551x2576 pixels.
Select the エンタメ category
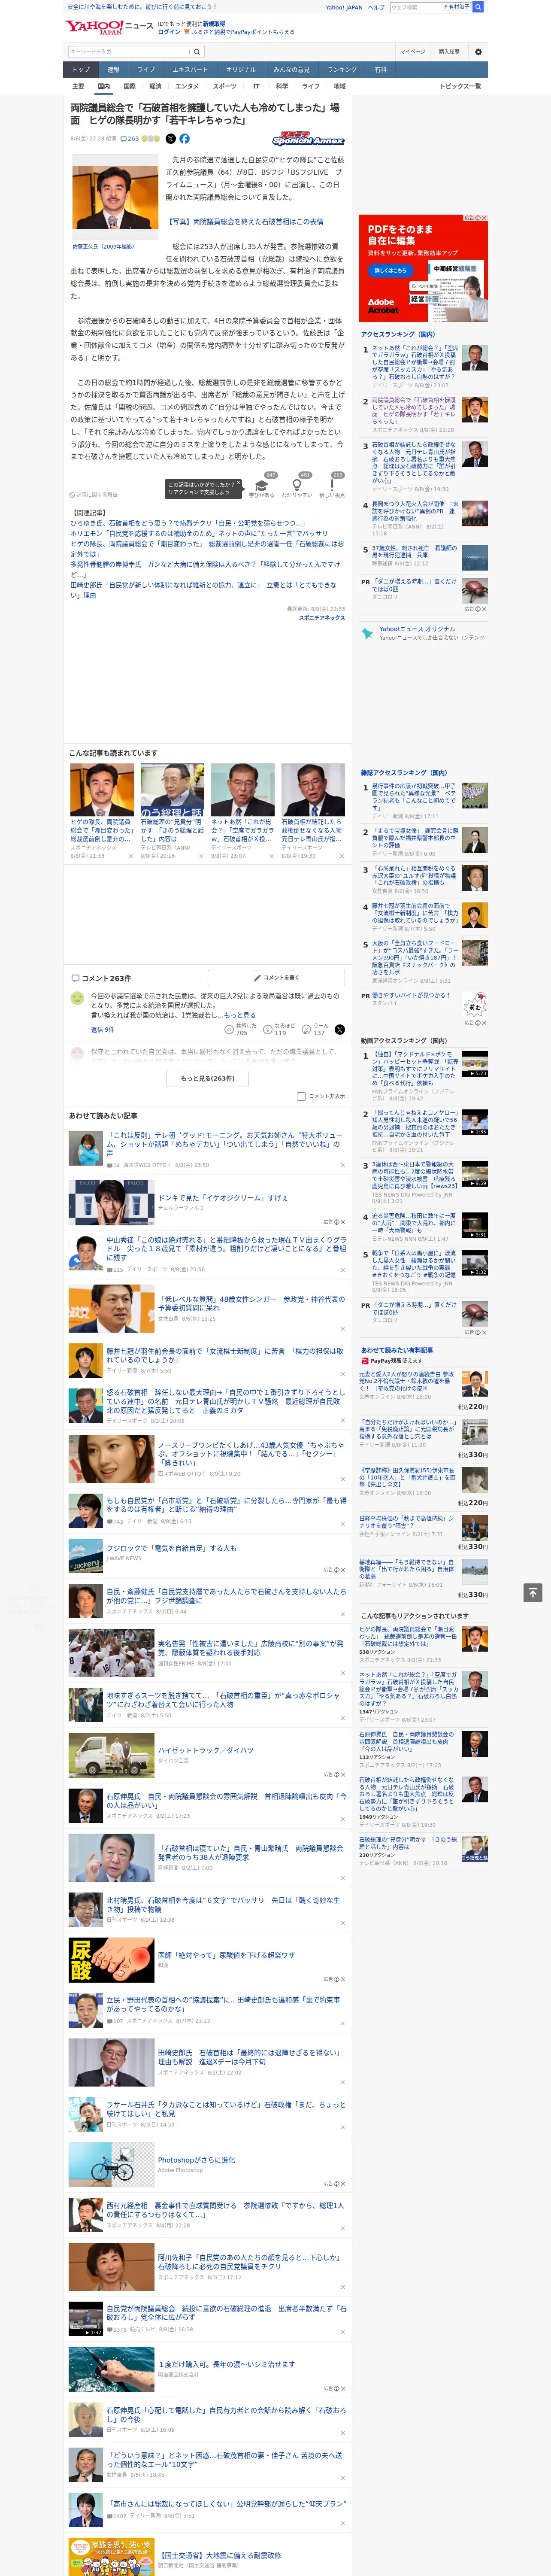(x=187, y=86)
